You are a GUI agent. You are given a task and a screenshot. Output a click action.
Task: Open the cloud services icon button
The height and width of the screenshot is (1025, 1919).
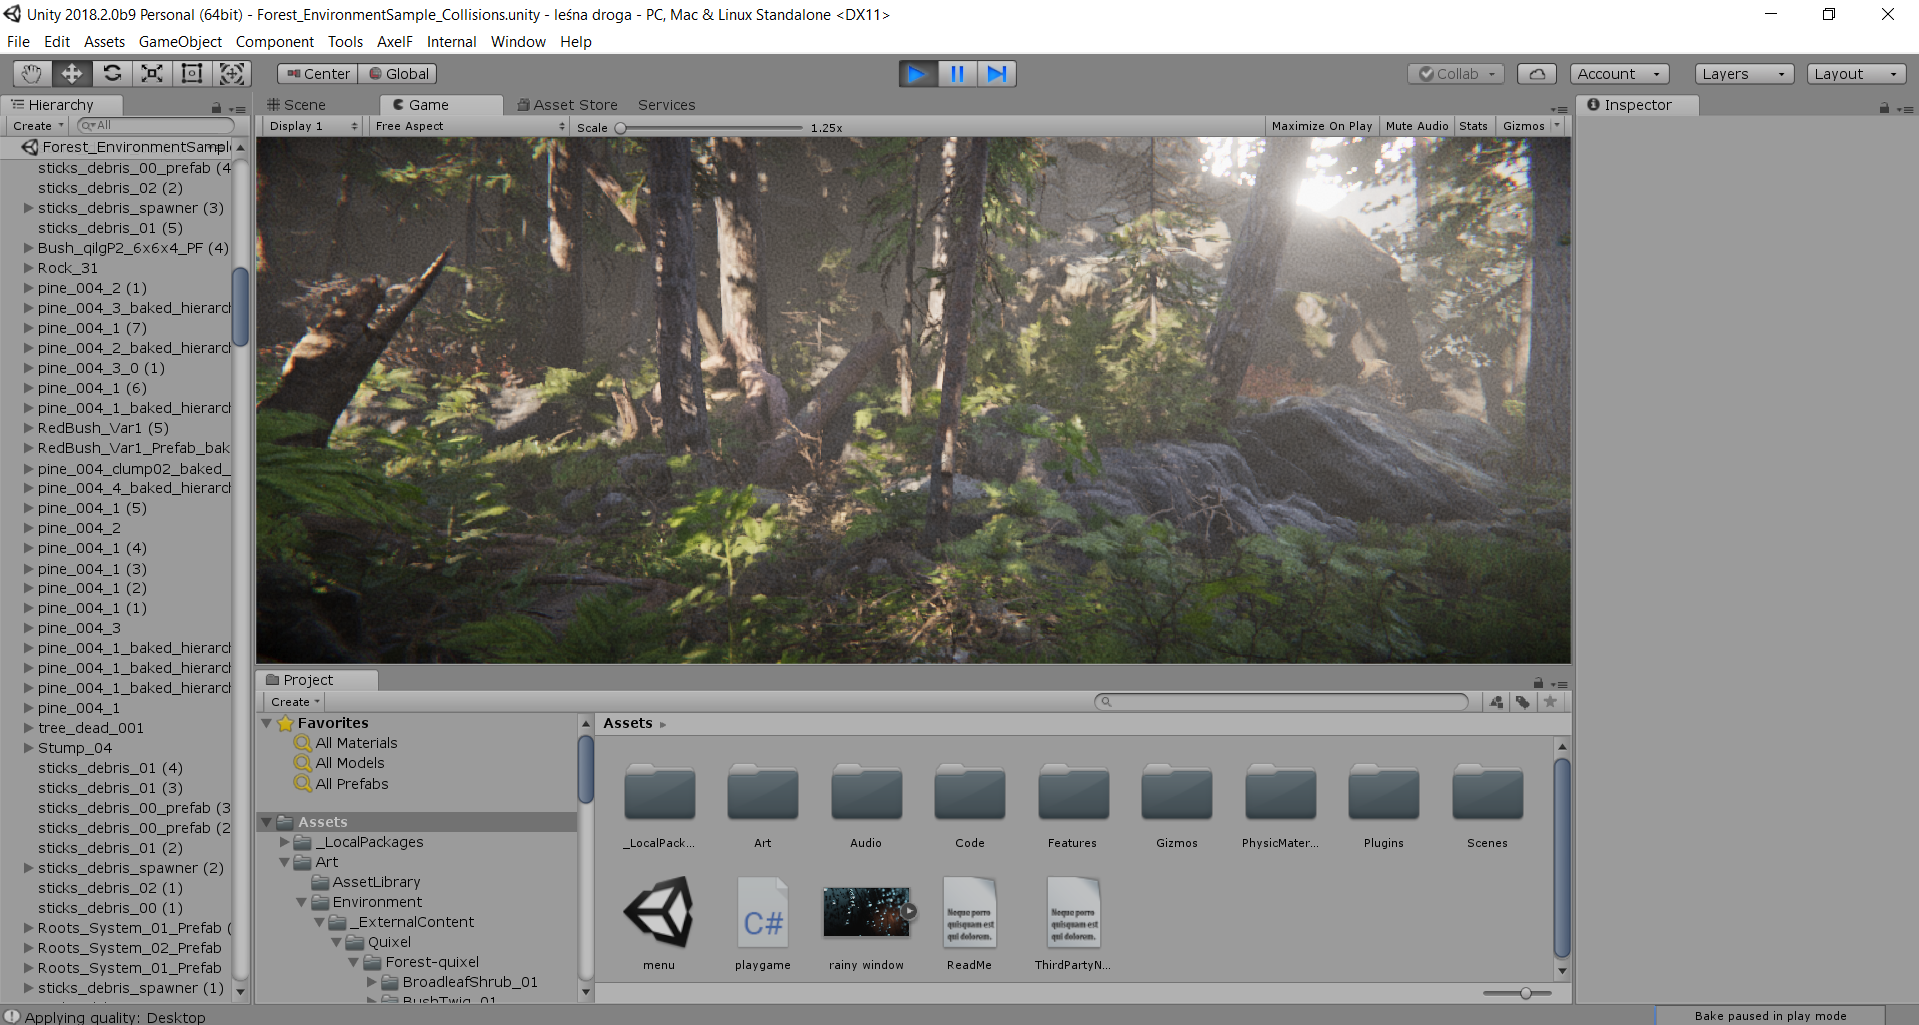1536,73
